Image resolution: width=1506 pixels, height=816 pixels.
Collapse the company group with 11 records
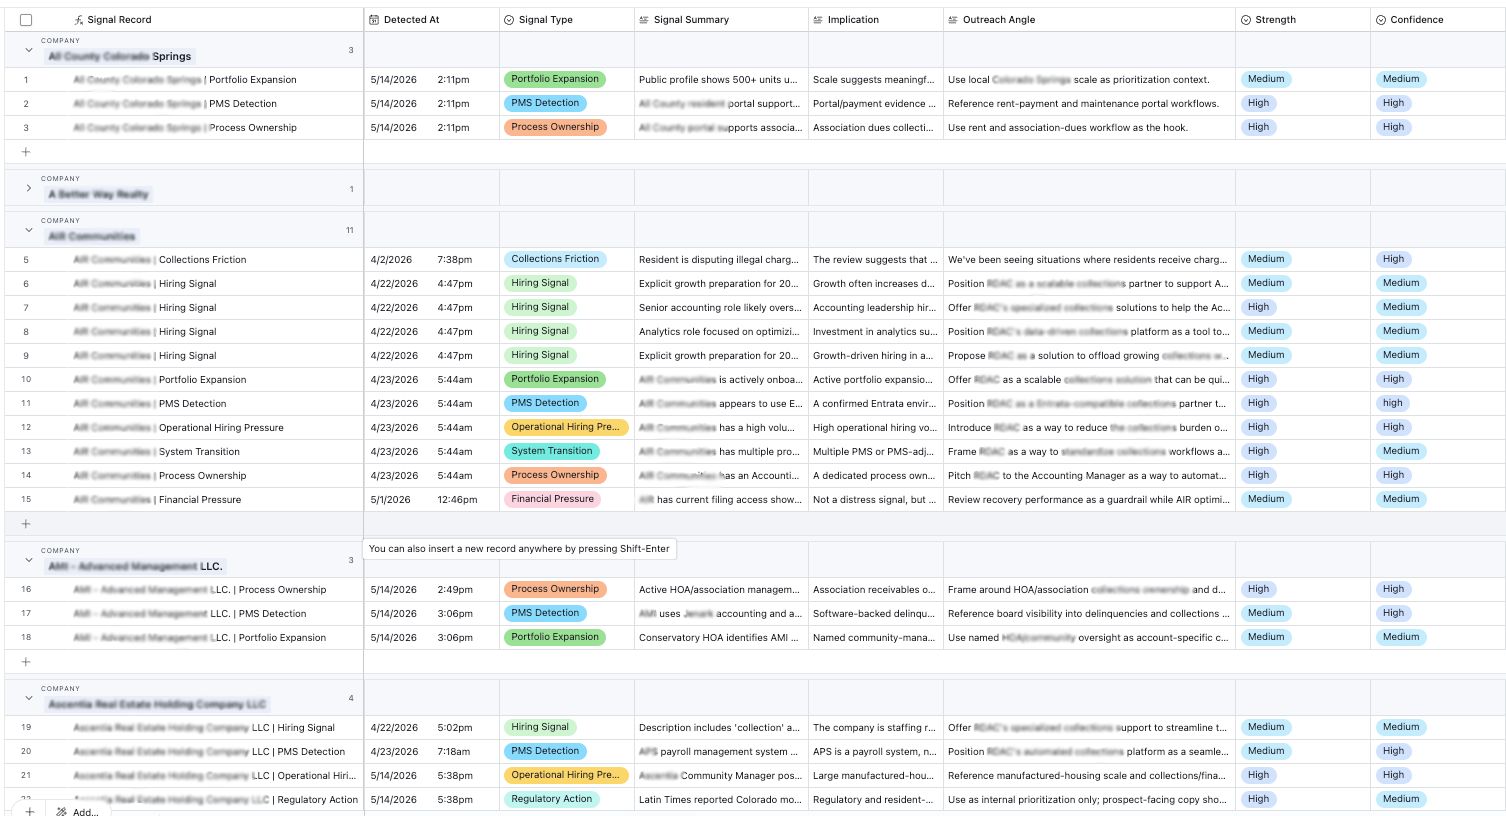(28, 230)
